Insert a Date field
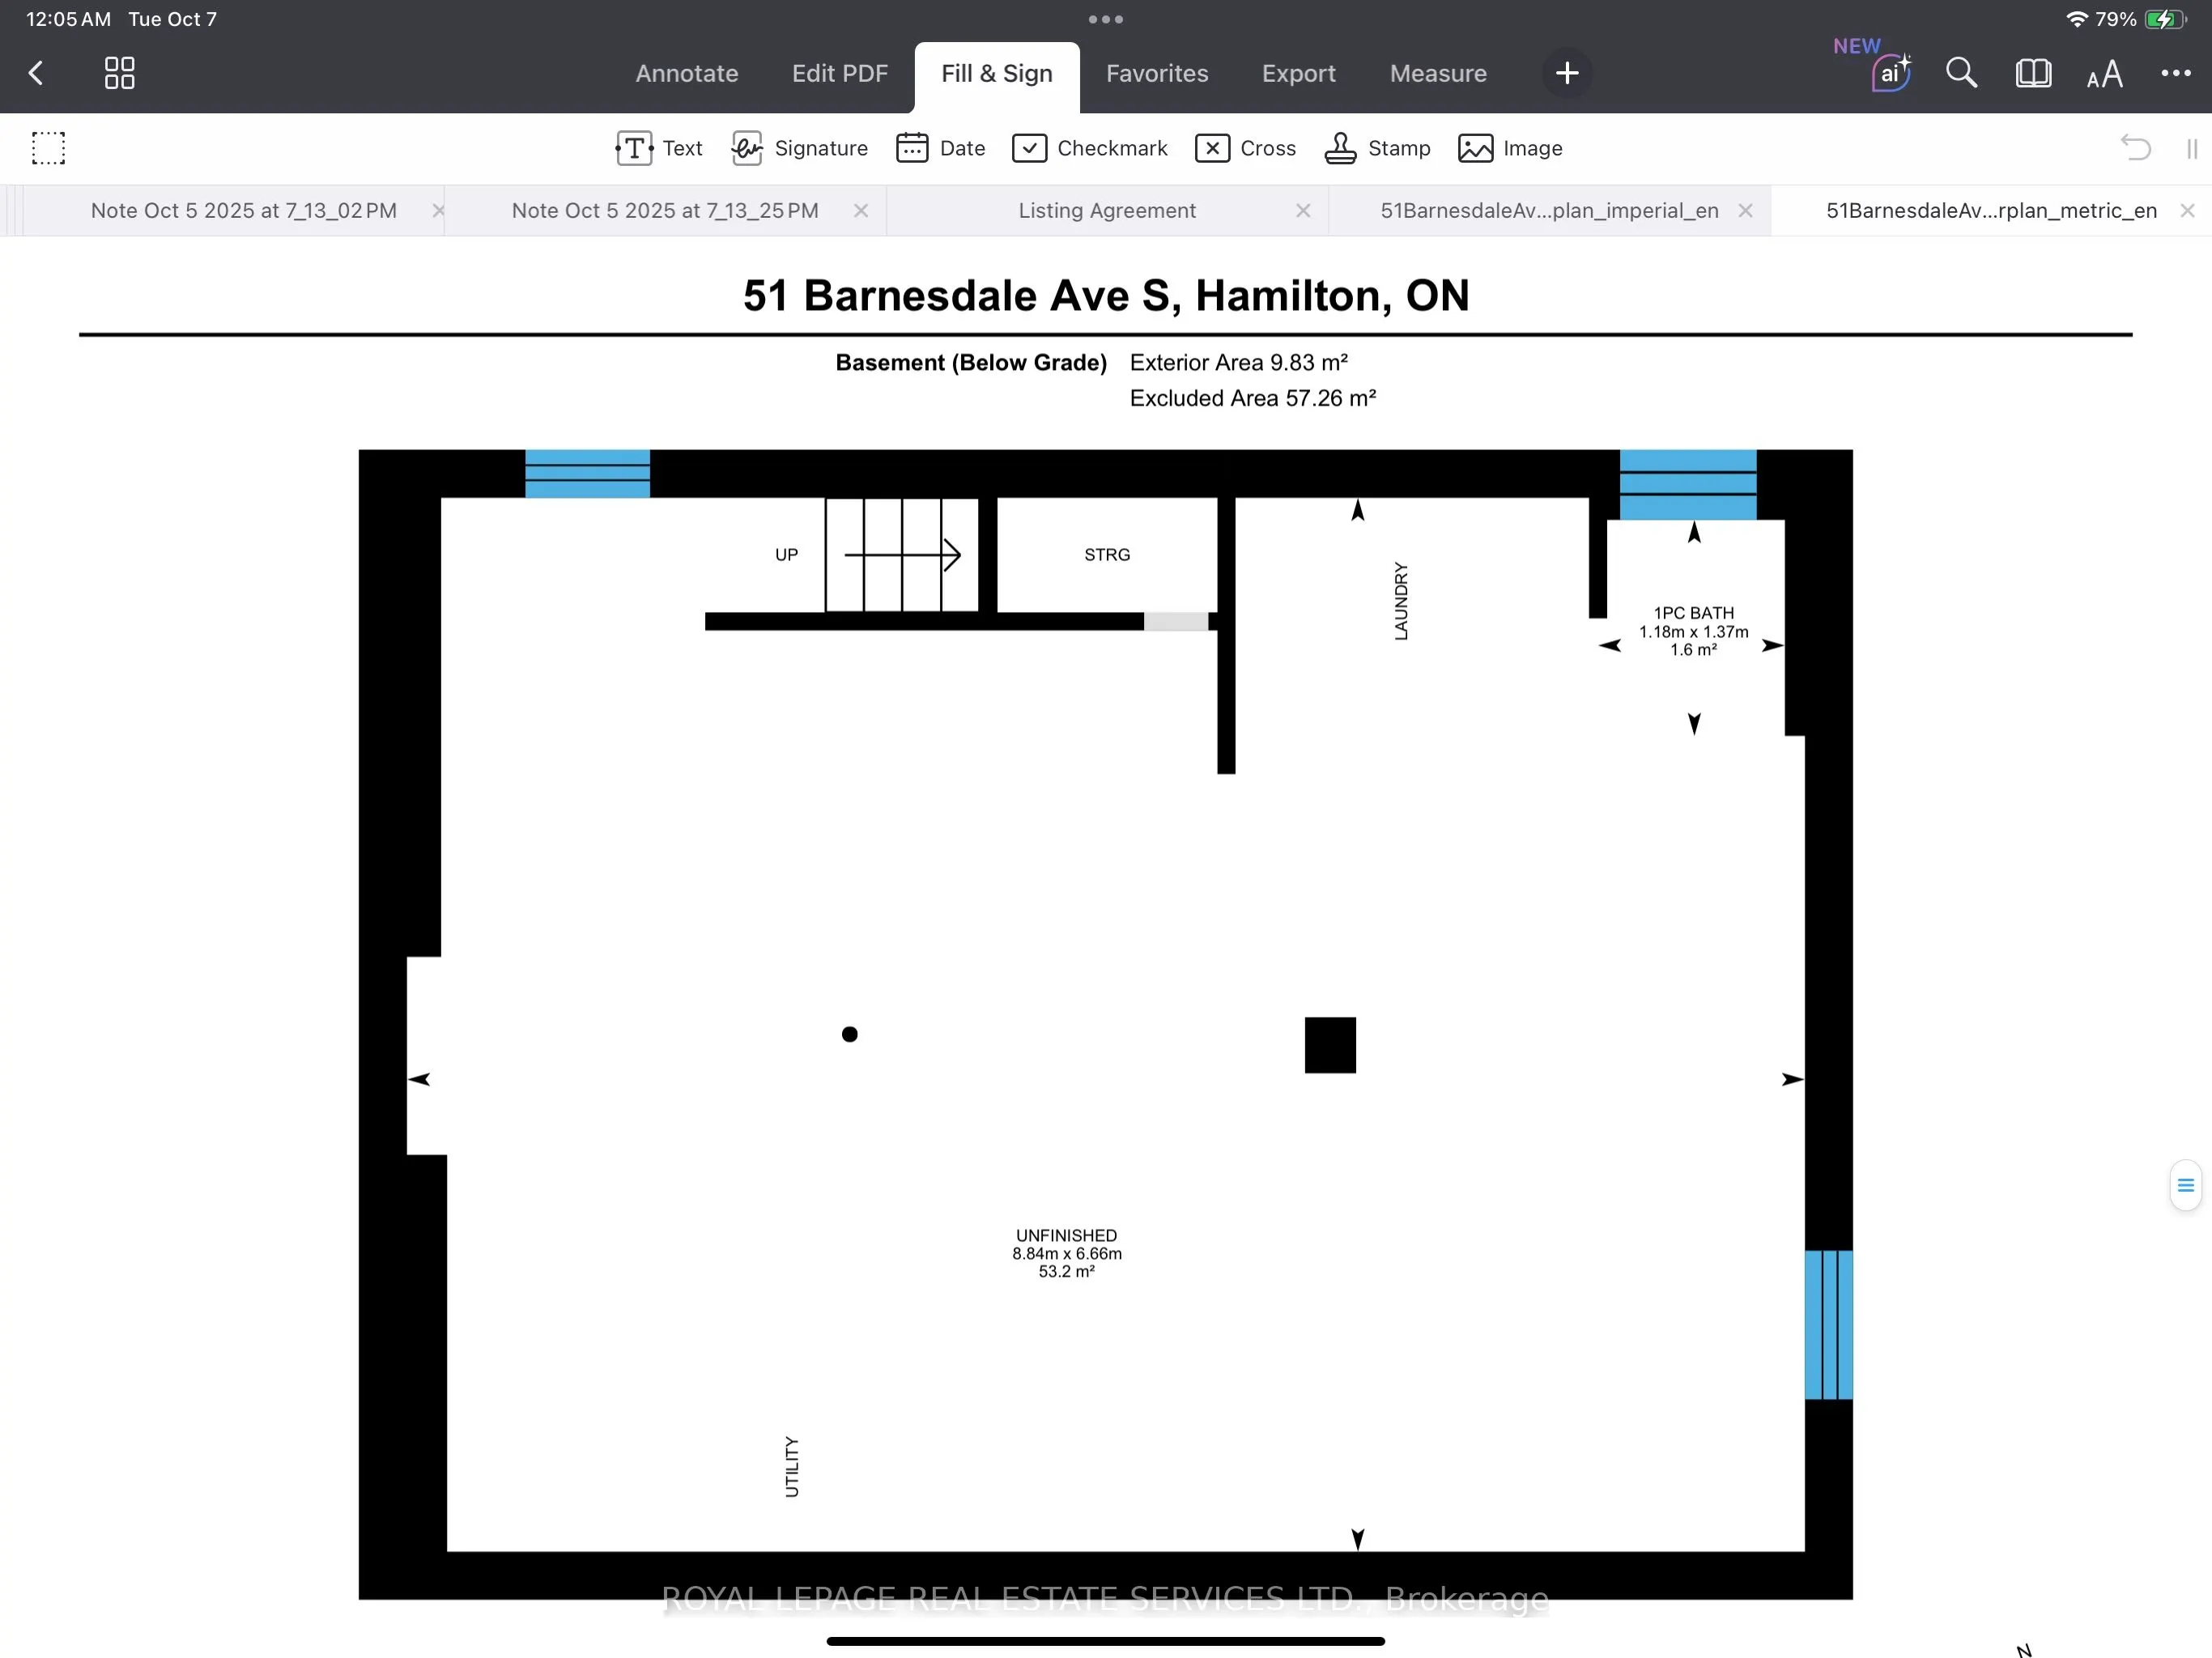The width and height of the screenshot is (2212, 1658). coord(940,148)
